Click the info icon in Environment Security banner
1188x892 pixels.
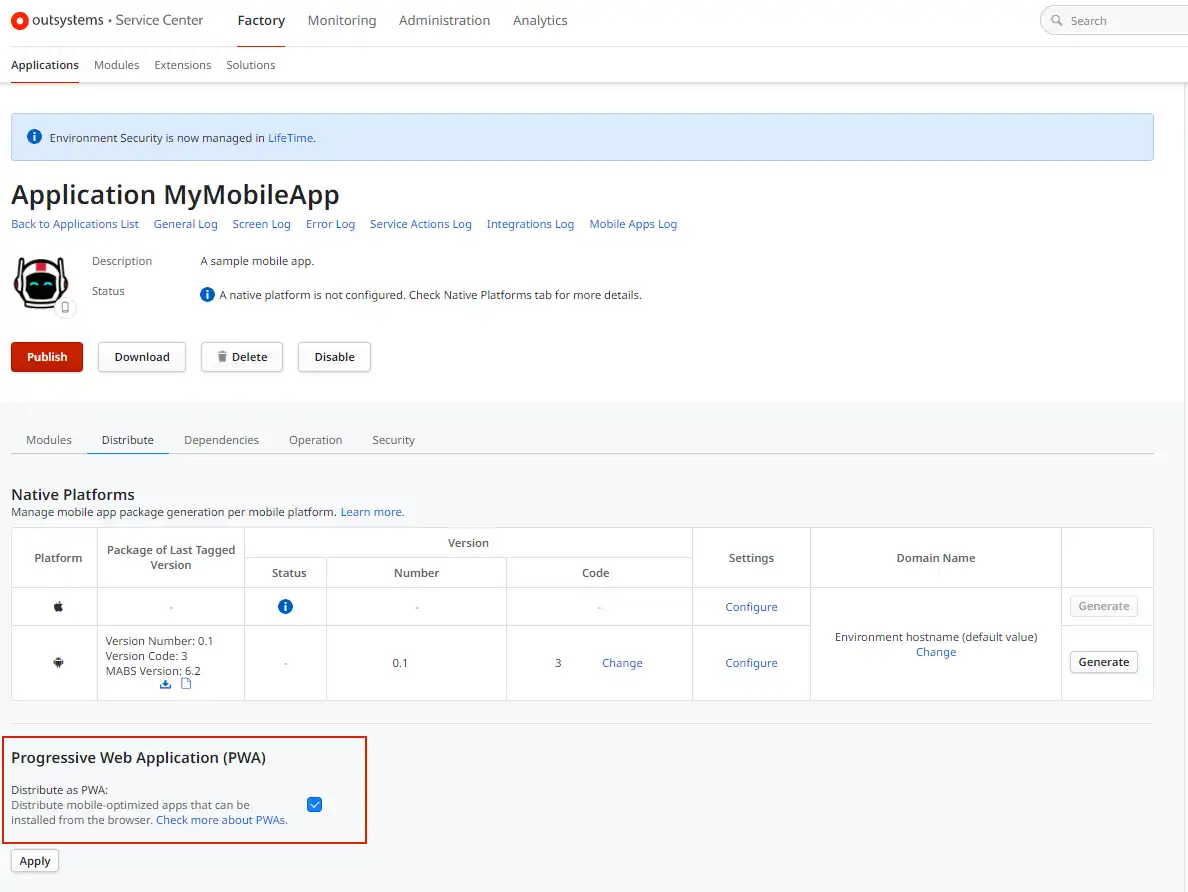coord(34,136)
